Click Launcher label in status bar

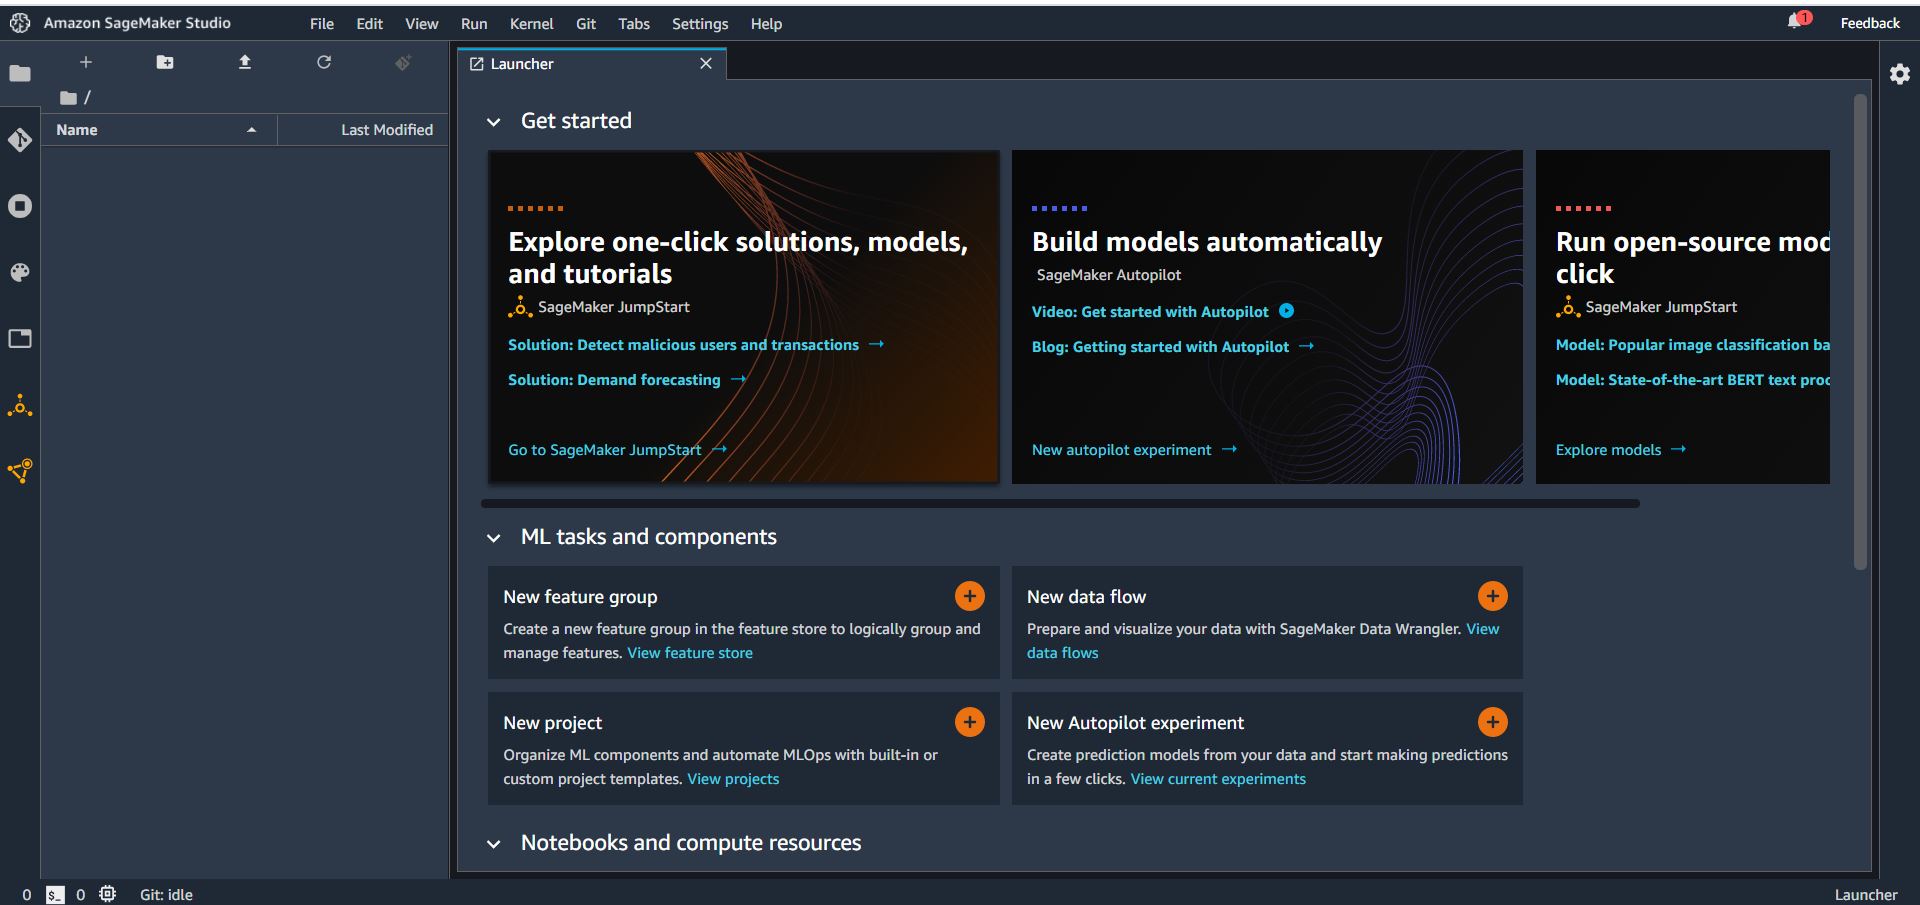(x=1866, y=894)
